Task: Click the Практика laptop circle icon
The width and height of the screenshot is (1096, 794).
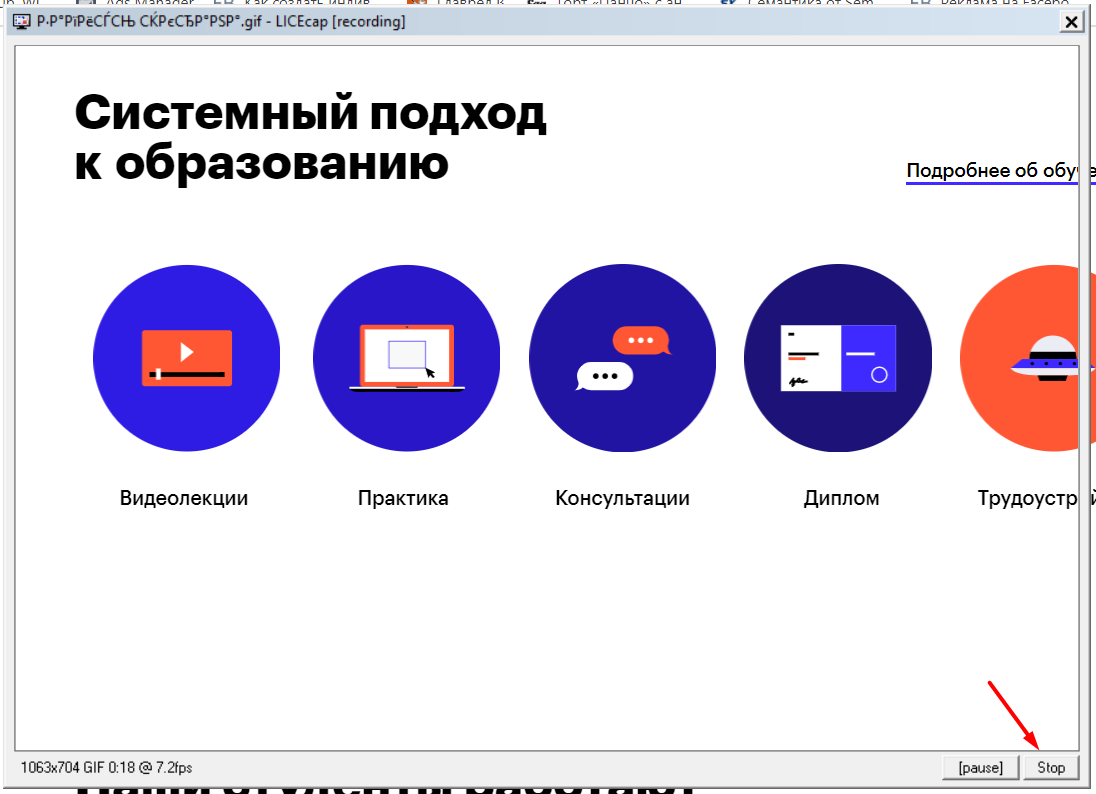Action: pyautogui.click(x=406, y=358)
